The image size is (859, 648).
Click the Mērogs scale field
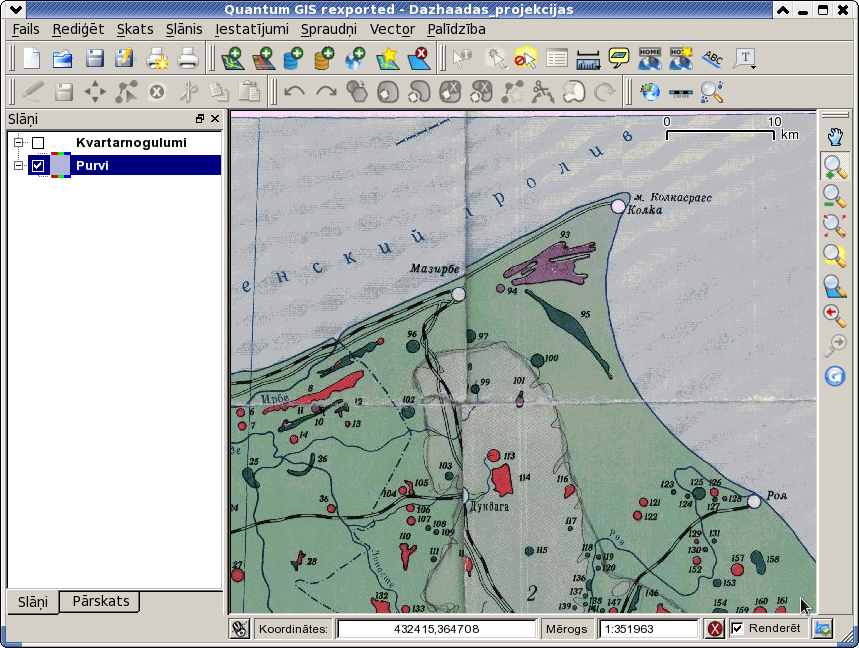point(649,629)
